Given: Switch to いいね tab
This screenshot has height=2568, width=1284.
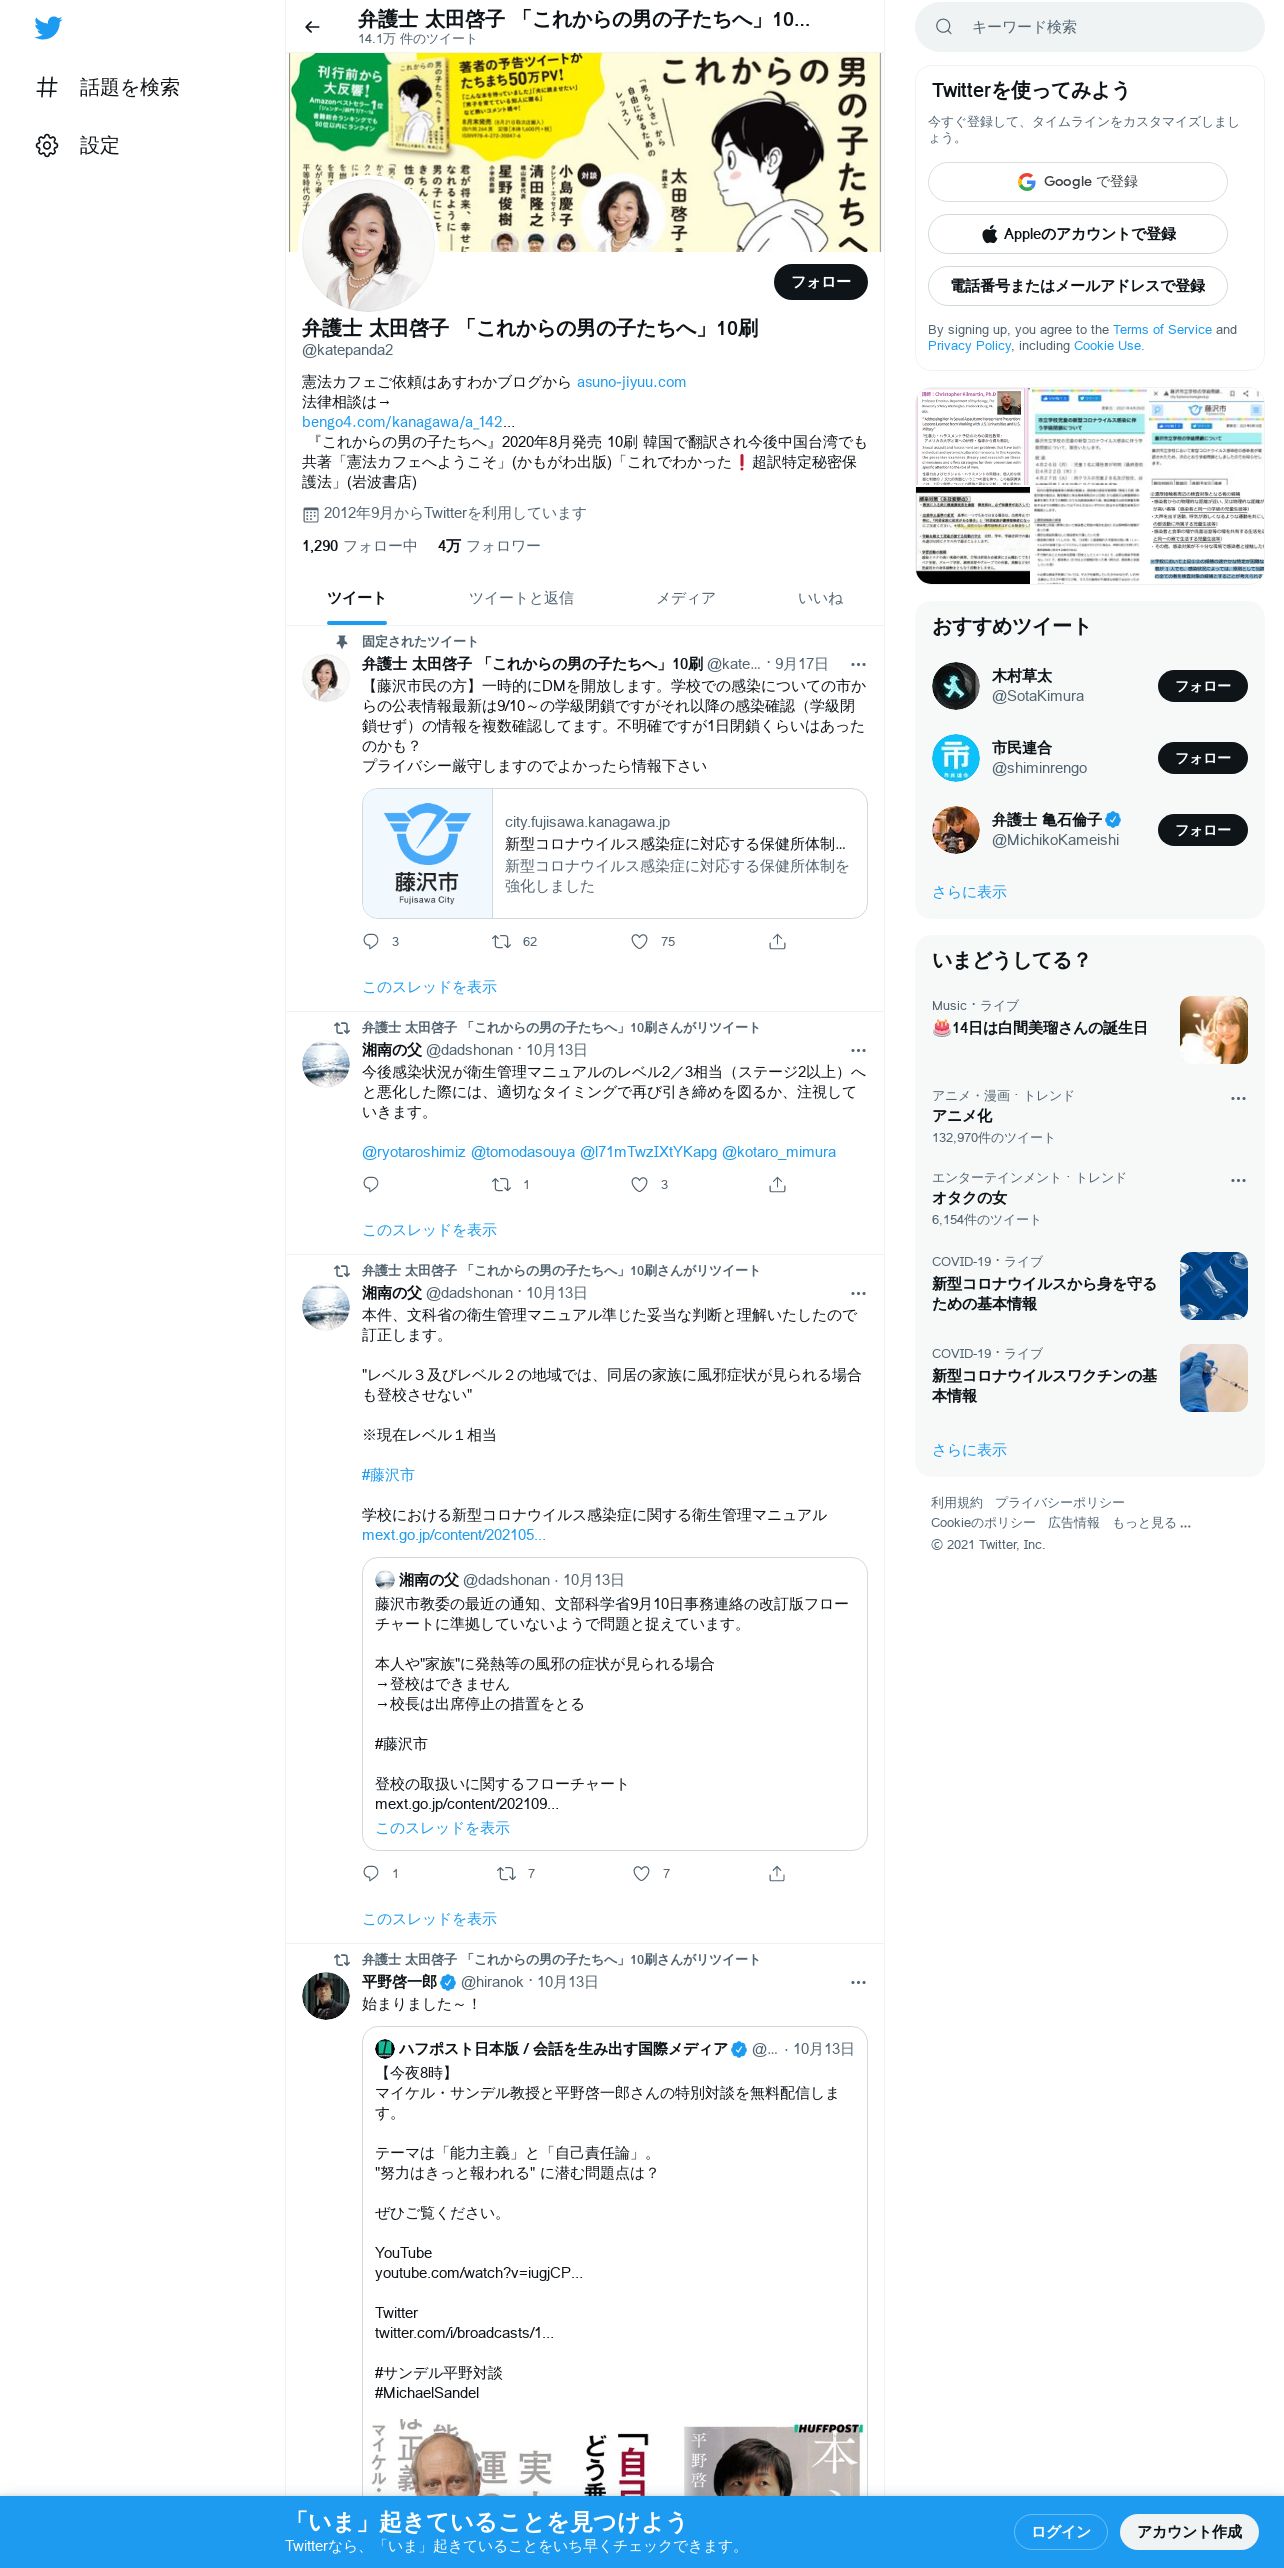Looking at the screenshot, I should pos(820,598).
